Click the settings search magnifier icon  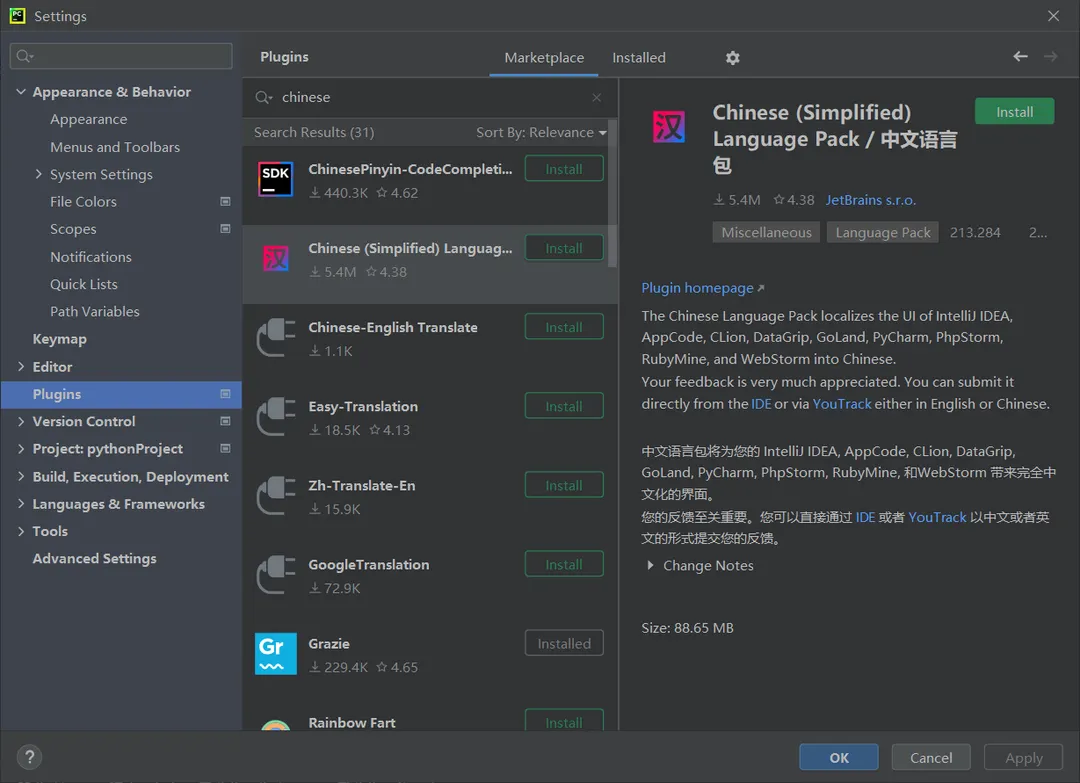pyautogui.click(x=25, y=56)
